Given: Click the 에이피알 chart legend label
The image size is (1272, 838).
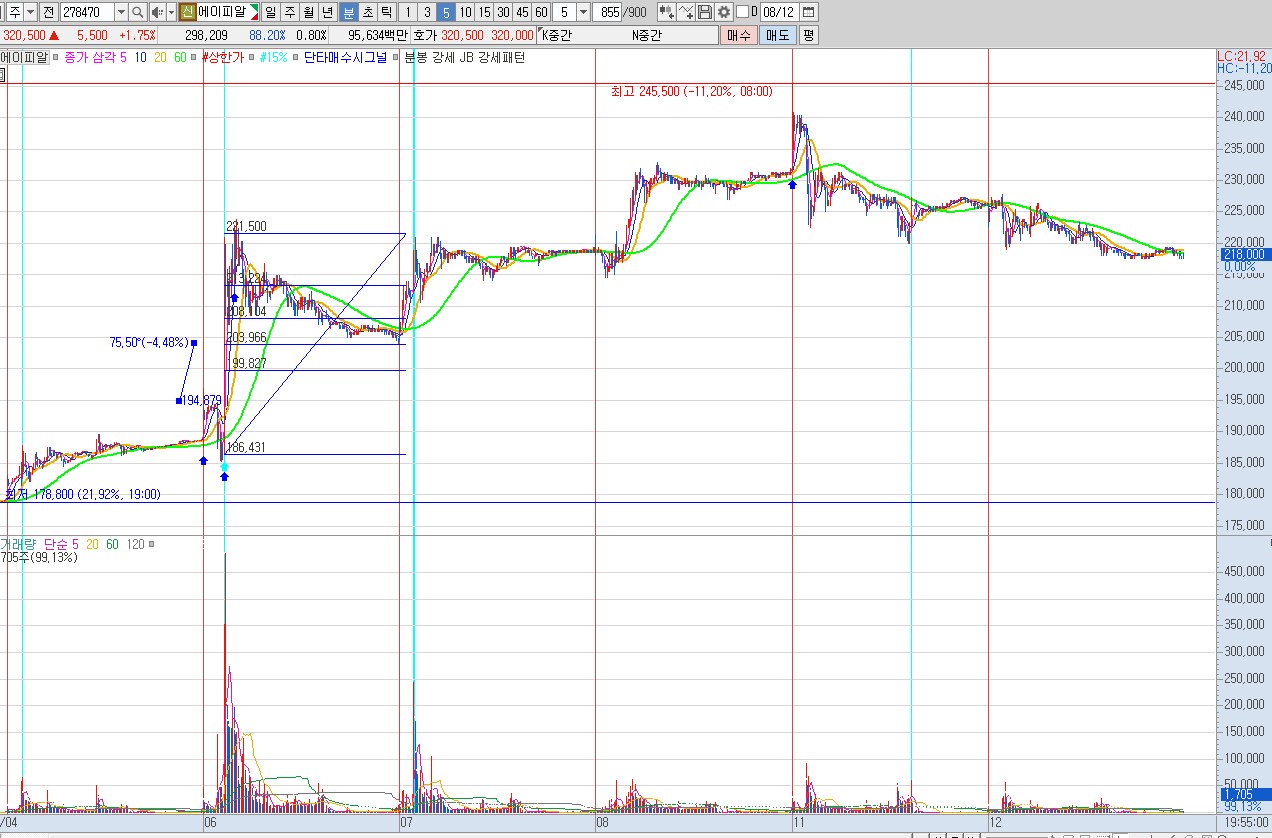Looking at the screenshot, I should tap(24, 57).
